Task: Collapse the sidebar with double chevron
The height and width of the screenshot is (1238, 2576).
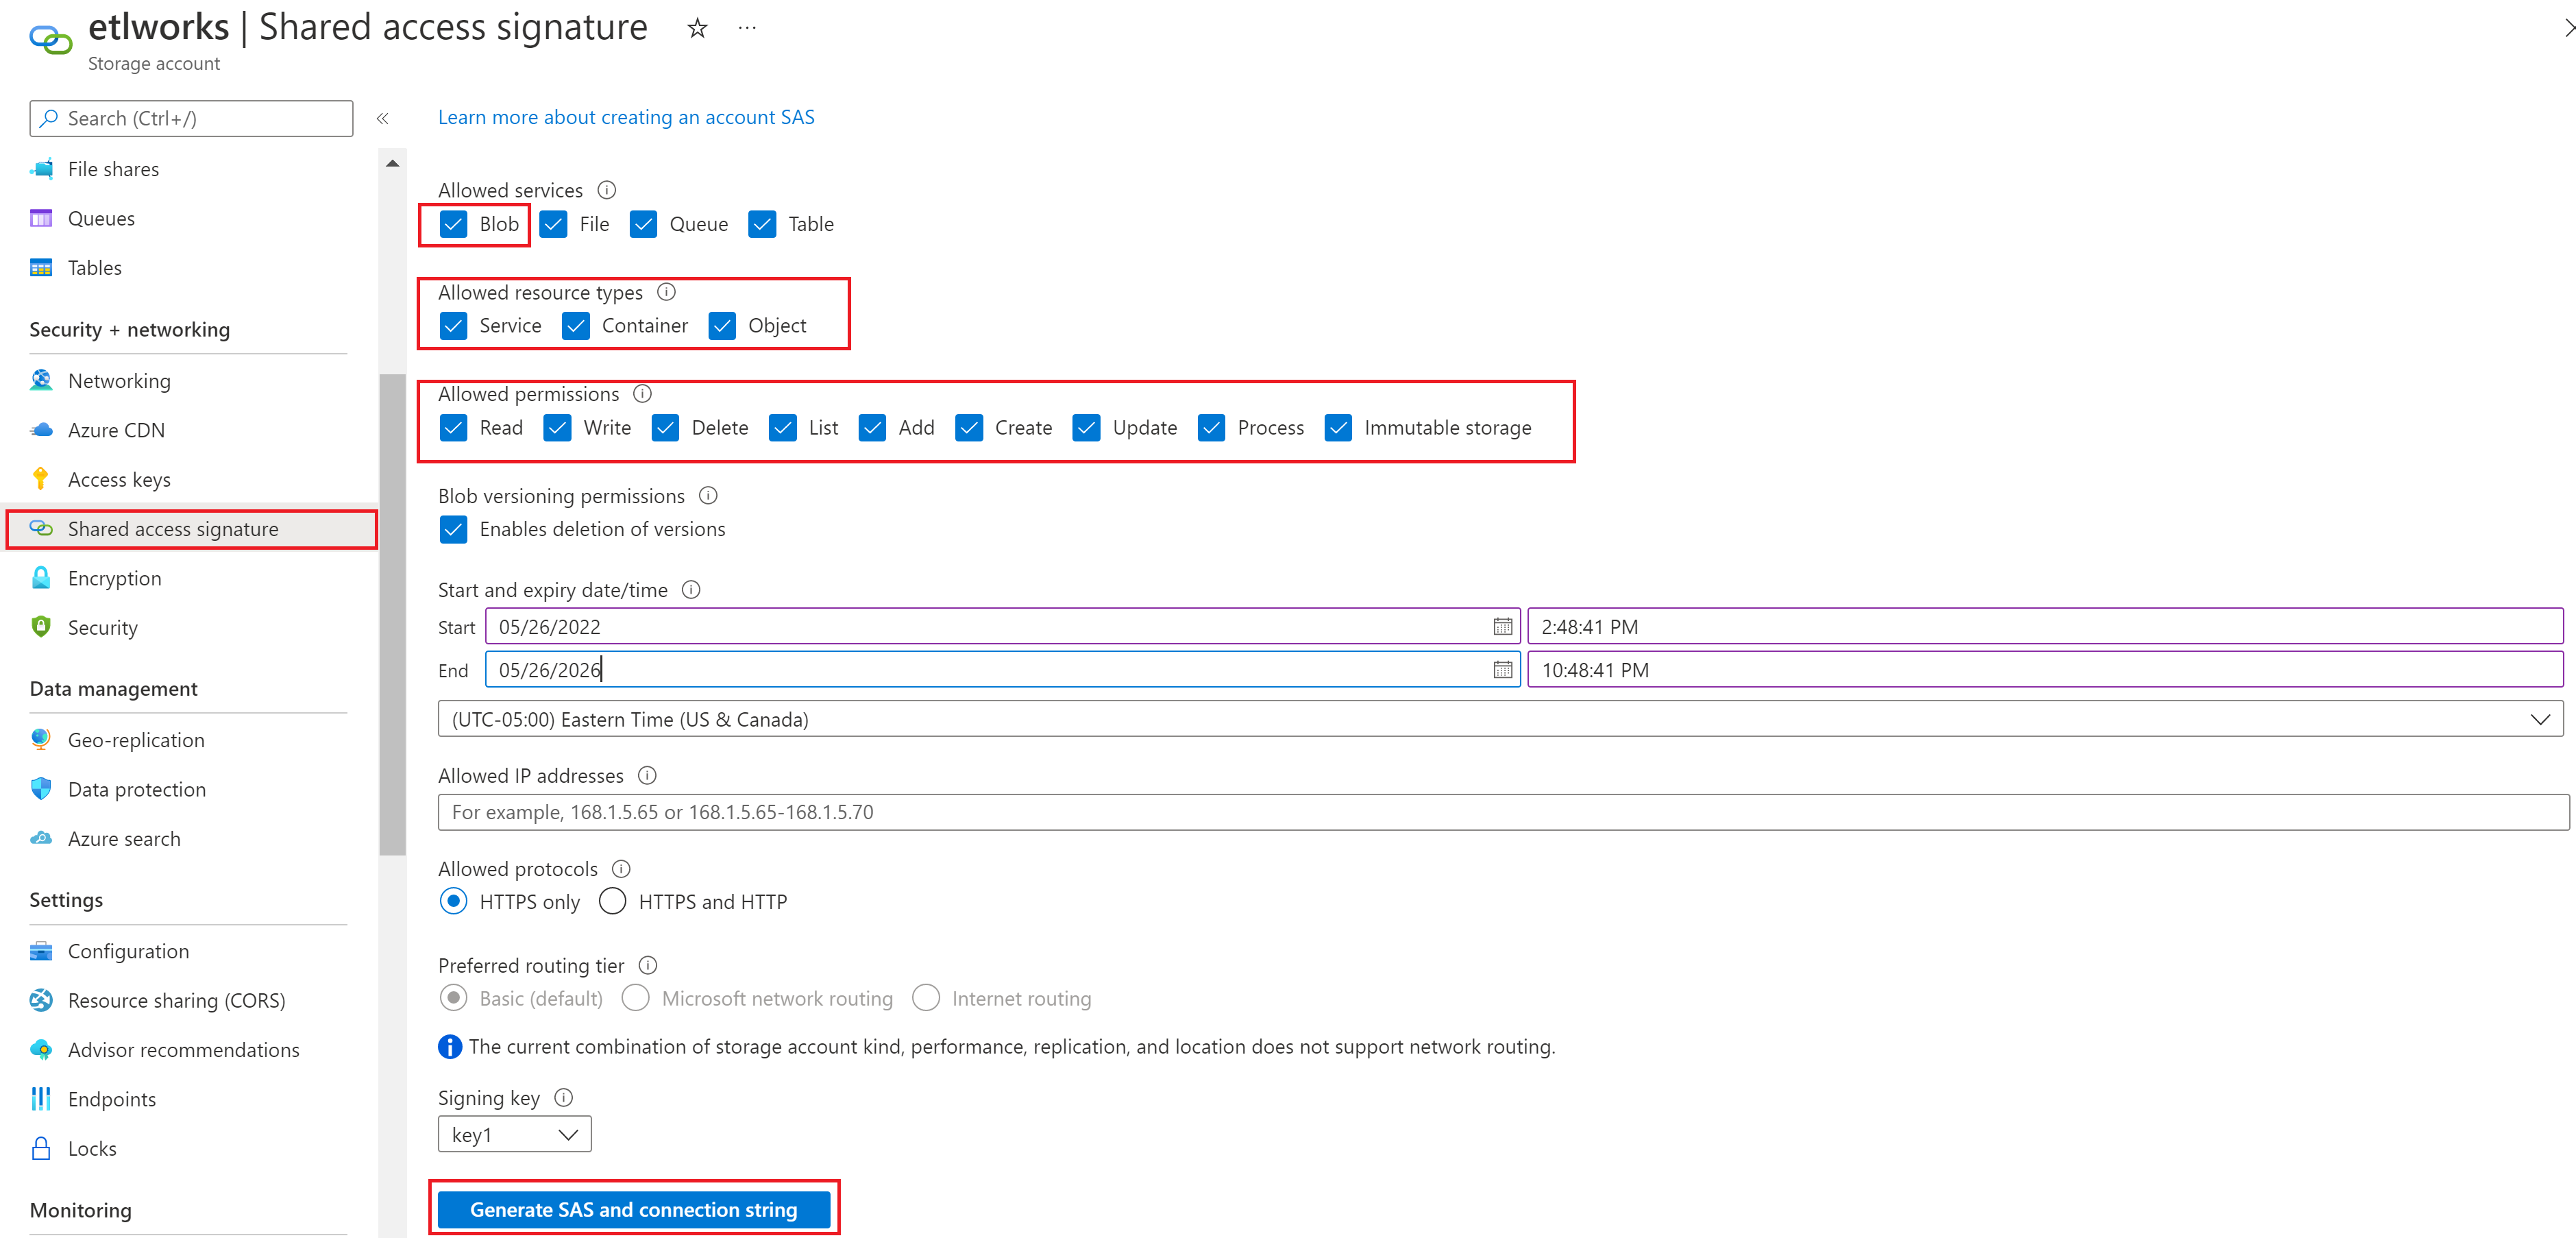Action: (x=382, y=119)
